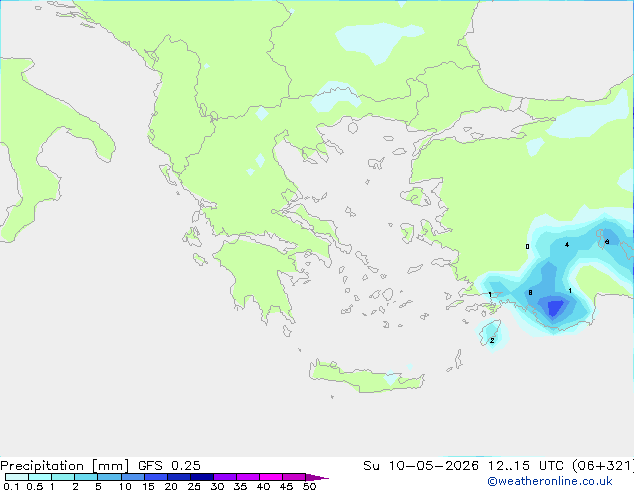Select the 10–15 mm legend color swatch
634x490 pixels.
(x=132, y=477)
